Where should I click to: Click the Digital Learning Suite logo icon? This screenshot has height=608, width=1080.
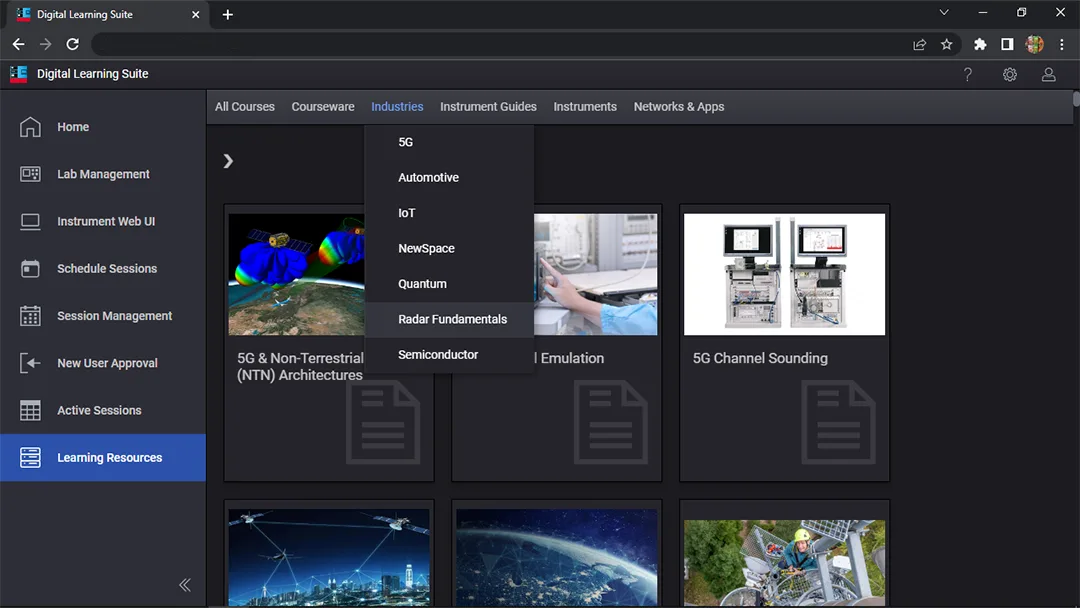click(x=19, y=74)
